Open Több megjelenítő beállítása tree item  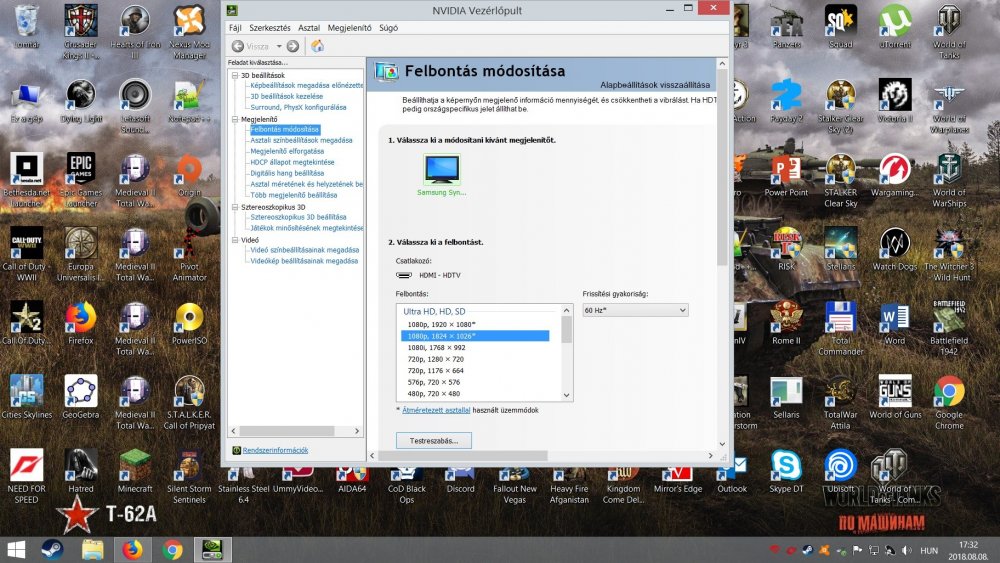[293, 195]
